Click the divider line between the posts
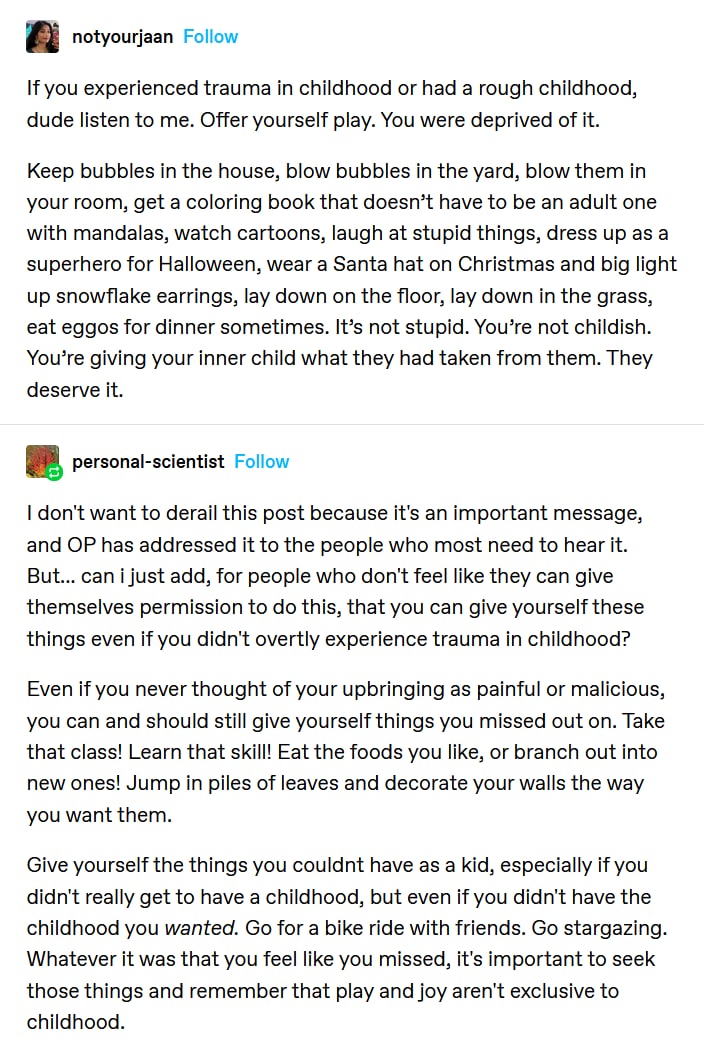704x1048 pixels. coord(352,425)
